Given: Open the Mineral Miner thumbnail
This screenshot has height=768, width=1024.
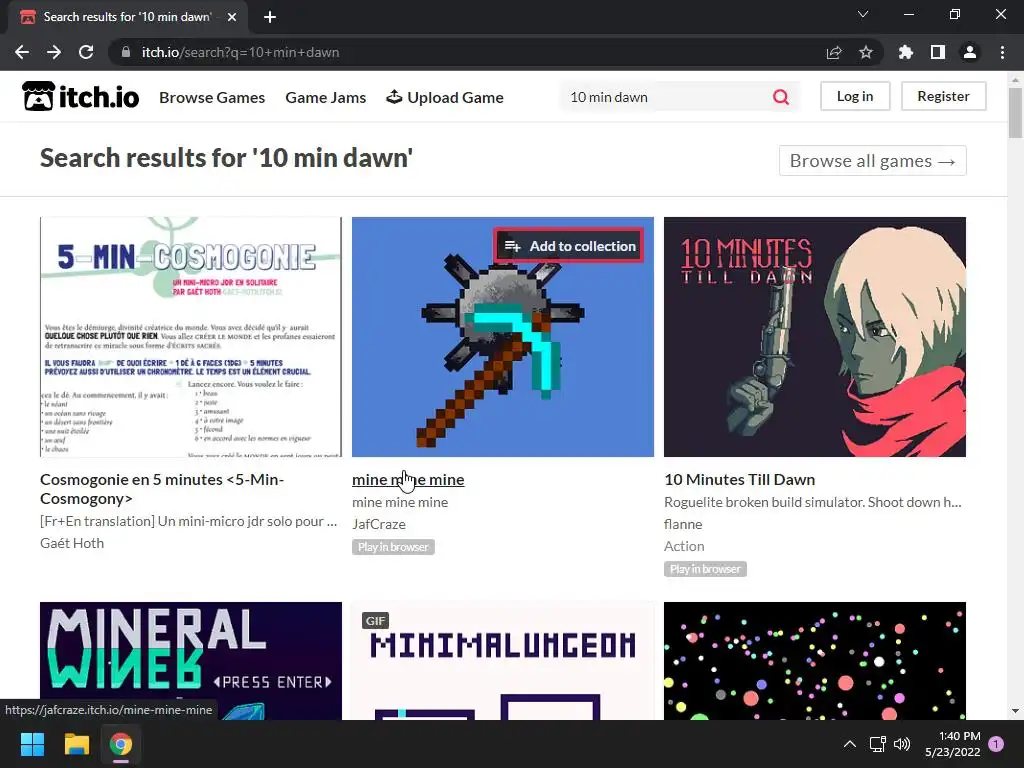Looking at the screenshot, I should click(x=191, y=661).
